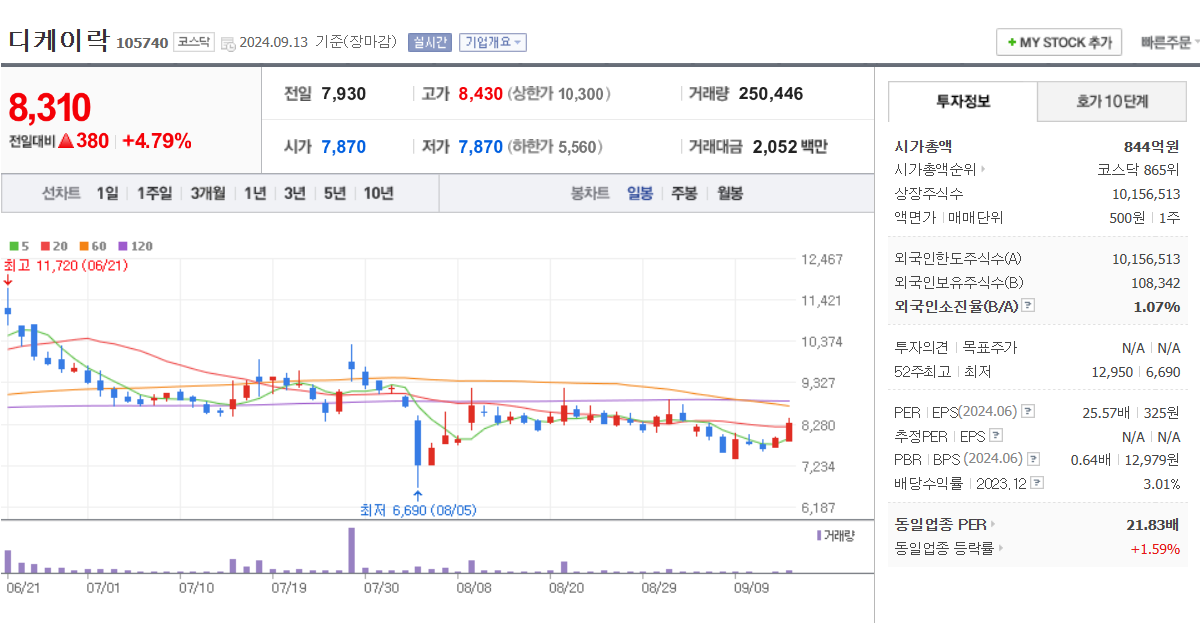The width and height of the screenshot is (1200, 623).
Task: Click the purple 거래량 volume legend
Action: point(836,536)
